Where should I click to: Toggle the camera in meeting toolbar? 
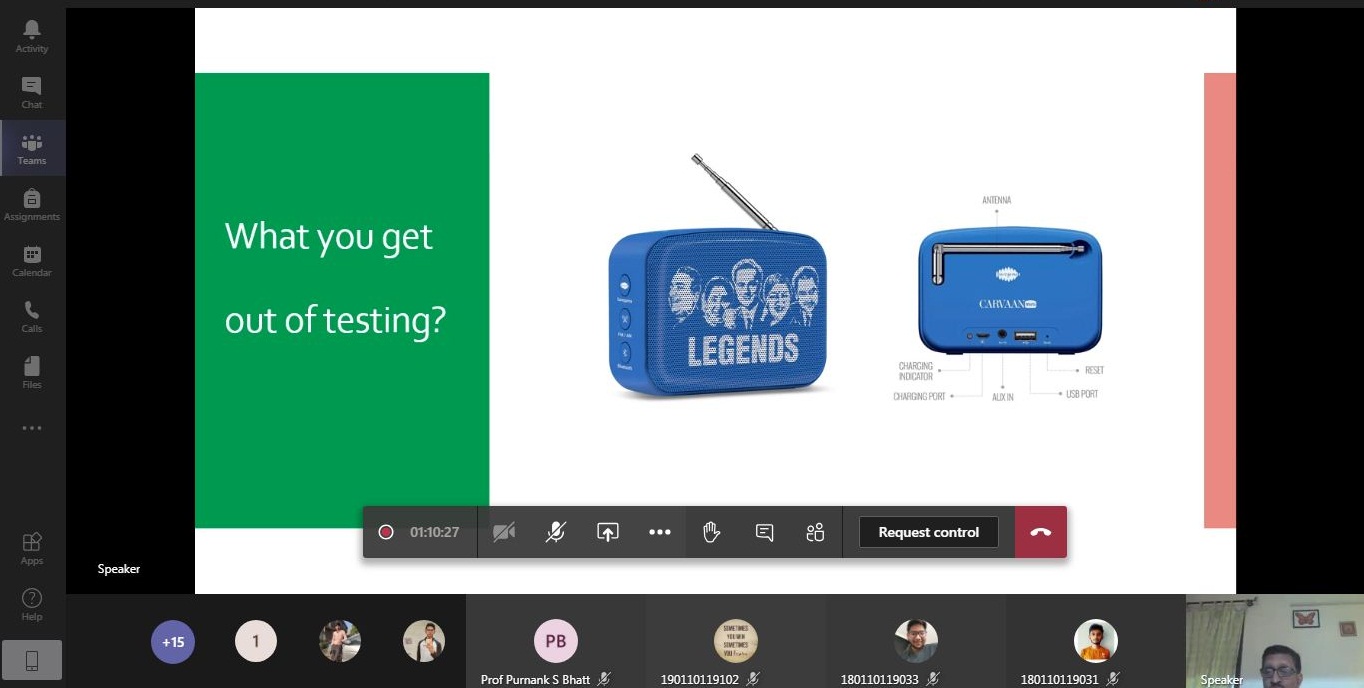[504, 532]
